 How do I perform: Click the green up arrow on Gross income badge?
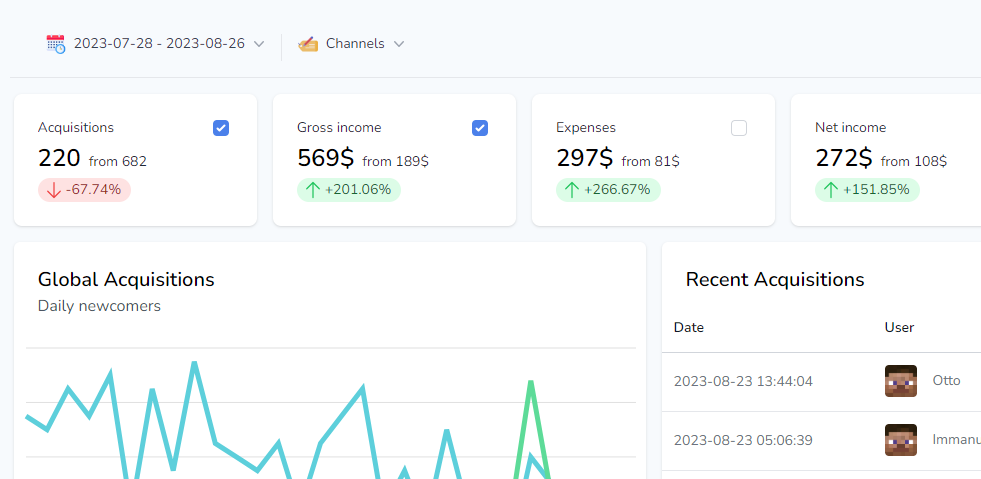click(x=313, y=189)
